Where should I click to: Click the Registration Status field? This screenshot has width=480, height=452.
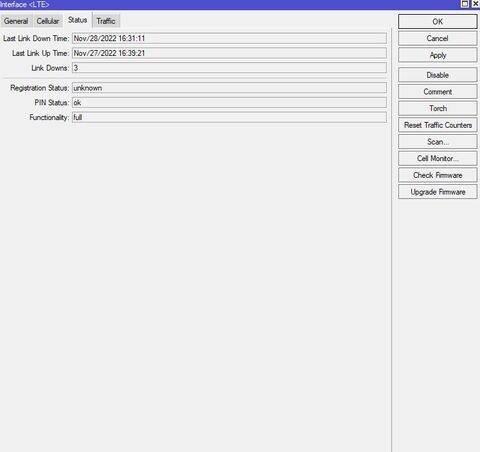pos(229,88)
